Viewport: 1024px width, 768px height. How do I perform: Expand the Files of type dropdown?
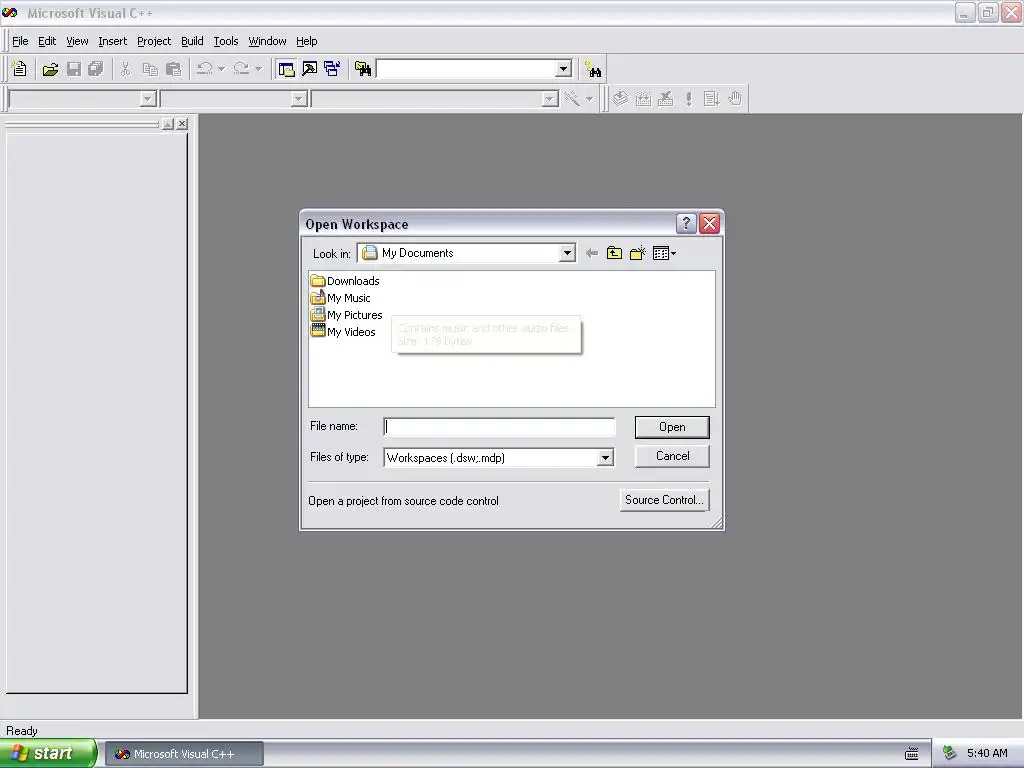pyautogui.click(x=605, y=458)
